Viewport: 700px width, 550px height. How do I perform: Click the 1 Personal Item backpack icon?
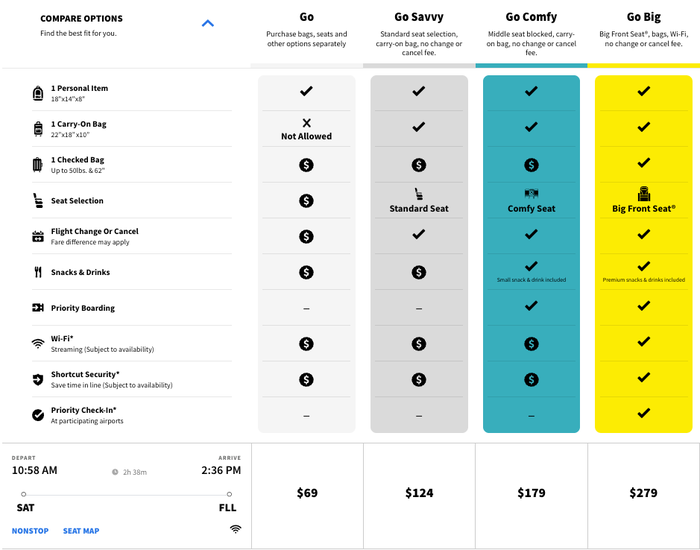tap(38, 93)
